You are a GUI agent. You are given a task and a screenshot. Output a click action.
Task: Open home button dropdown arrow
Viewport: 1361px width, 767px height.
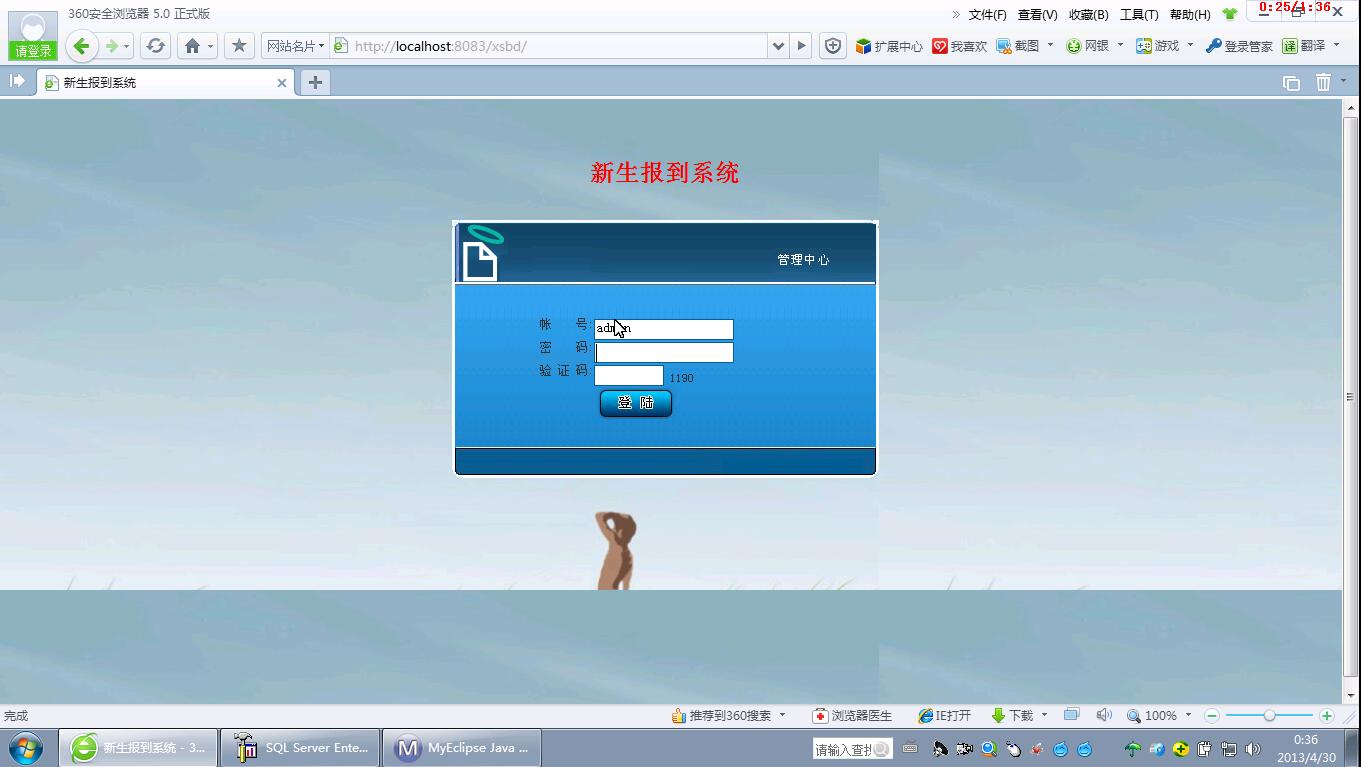[210, 47]
